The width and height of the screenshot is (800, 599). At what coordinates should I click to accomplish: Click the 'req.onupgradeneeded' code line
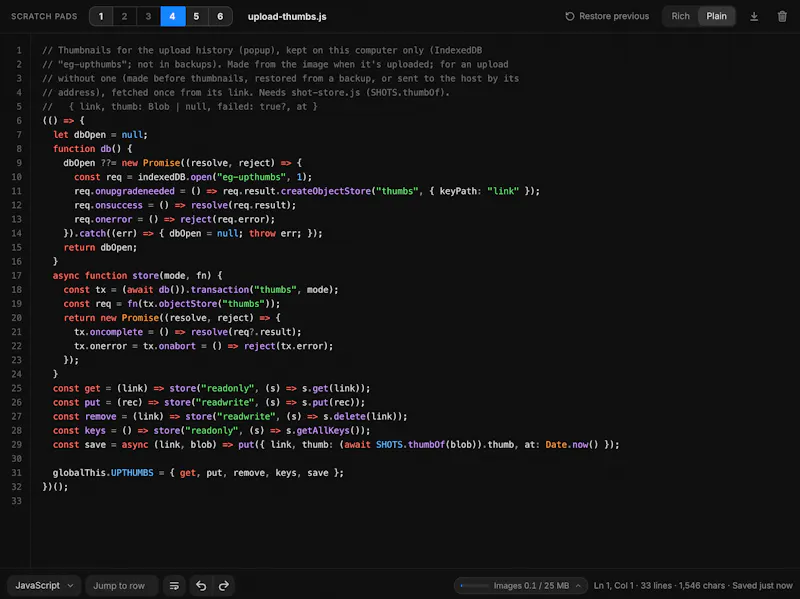(x=307, y=191)
